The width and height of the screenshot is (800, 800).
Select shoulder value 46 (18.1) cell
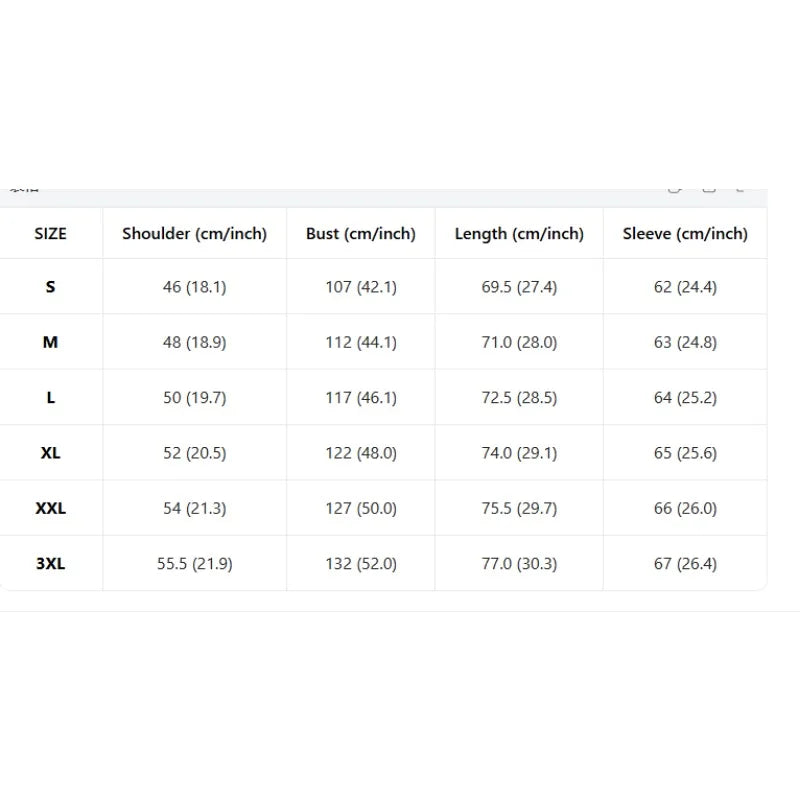[194, 286]
